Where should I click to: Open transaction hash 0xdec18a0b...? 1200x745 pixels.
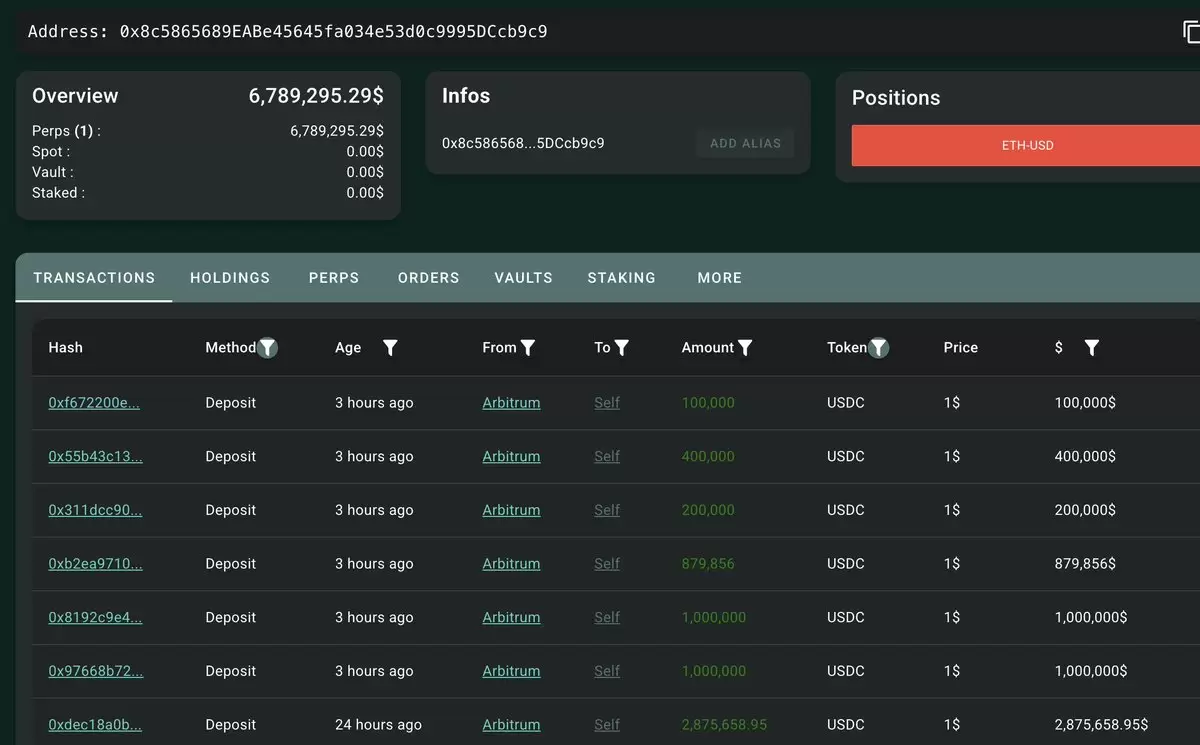[95, 725]
